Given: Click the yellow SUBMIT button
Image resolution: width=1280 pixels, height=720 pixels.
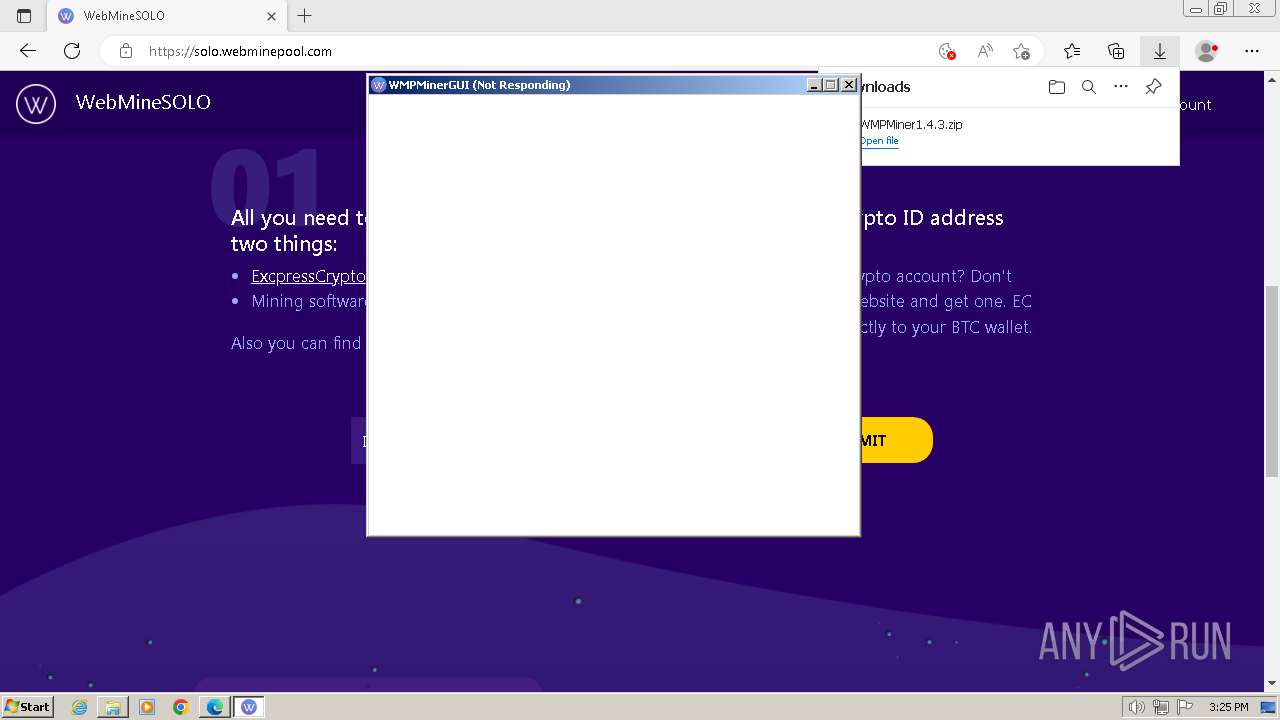Looking at the screenshot, I should (896, 440).
